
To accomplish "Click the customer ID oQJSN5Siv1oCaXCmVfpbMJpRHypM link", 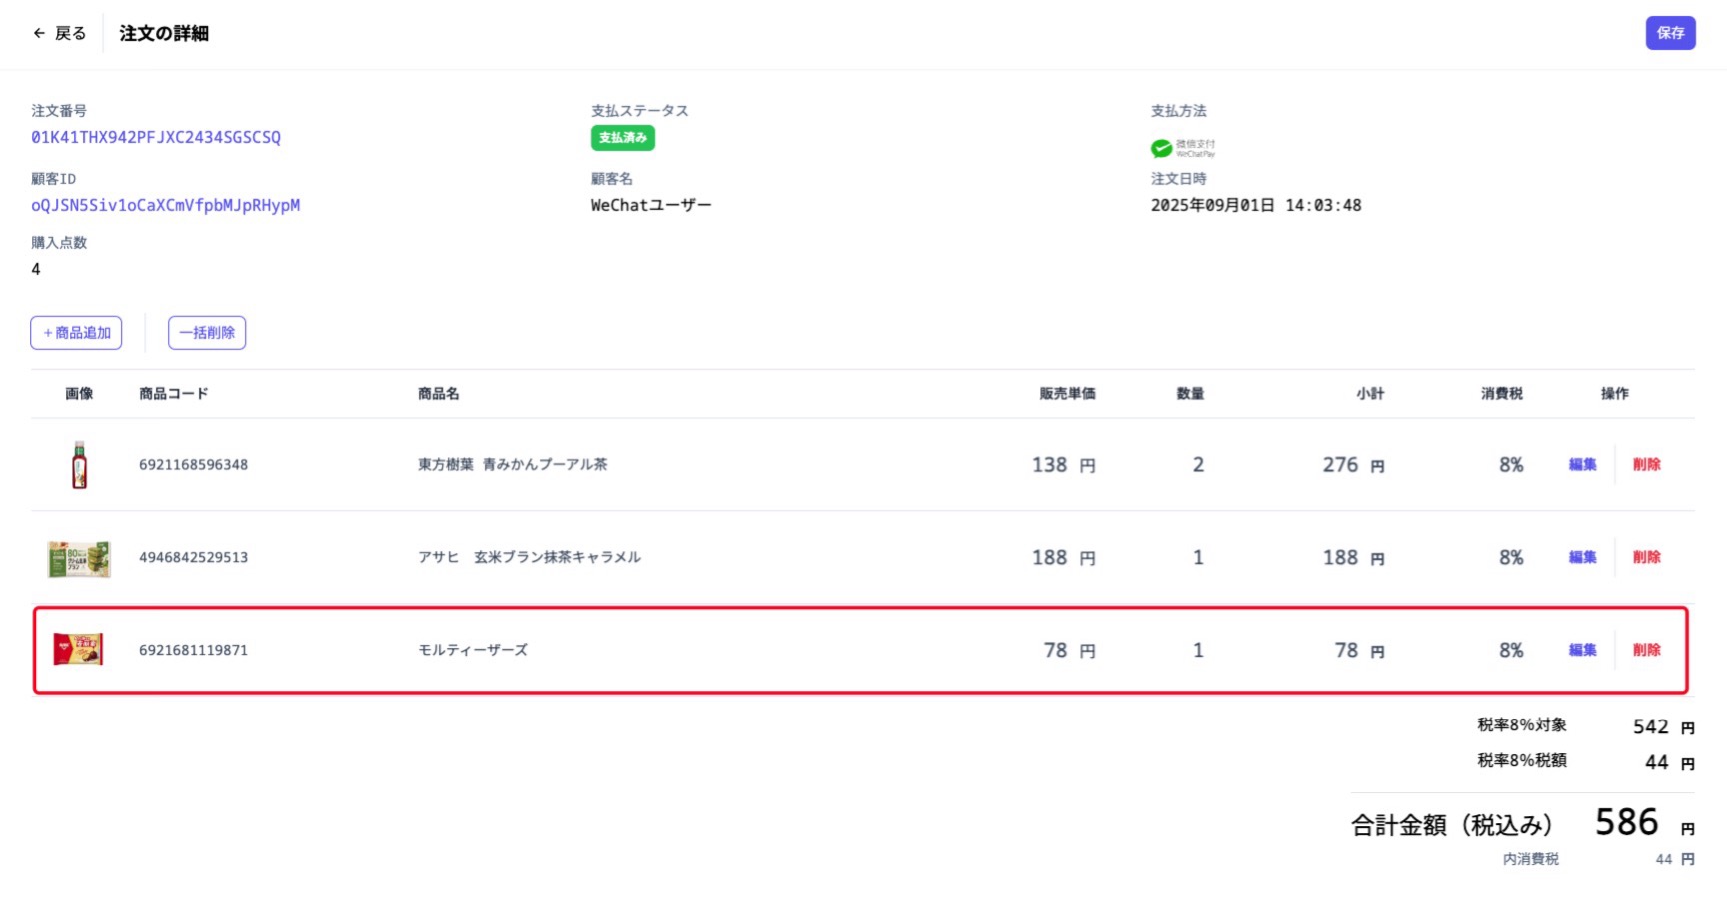I will pos(164,205).
